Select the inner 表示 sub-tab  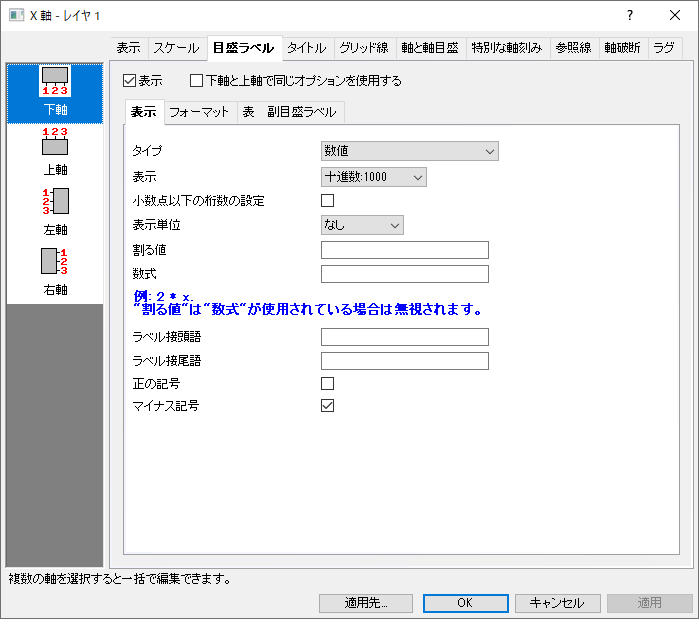(x=144, y=112)
